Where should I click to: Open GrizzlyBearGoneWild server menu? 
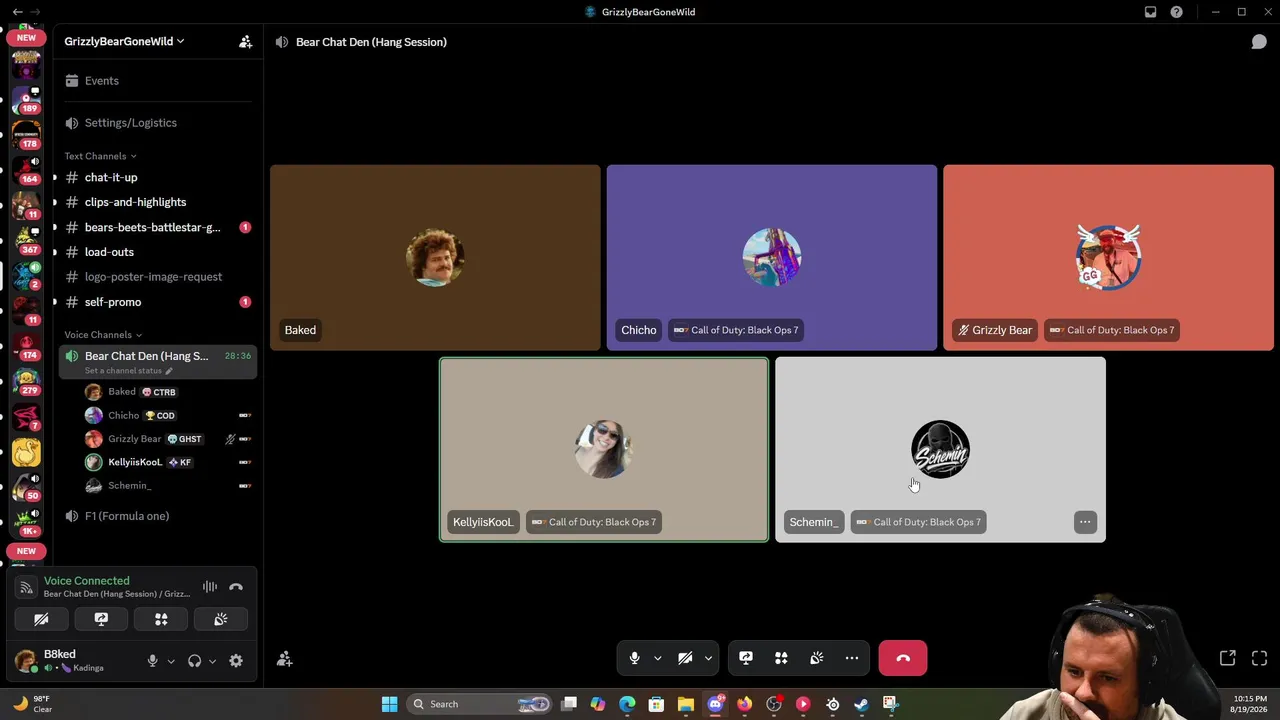[x=125, y=42]
